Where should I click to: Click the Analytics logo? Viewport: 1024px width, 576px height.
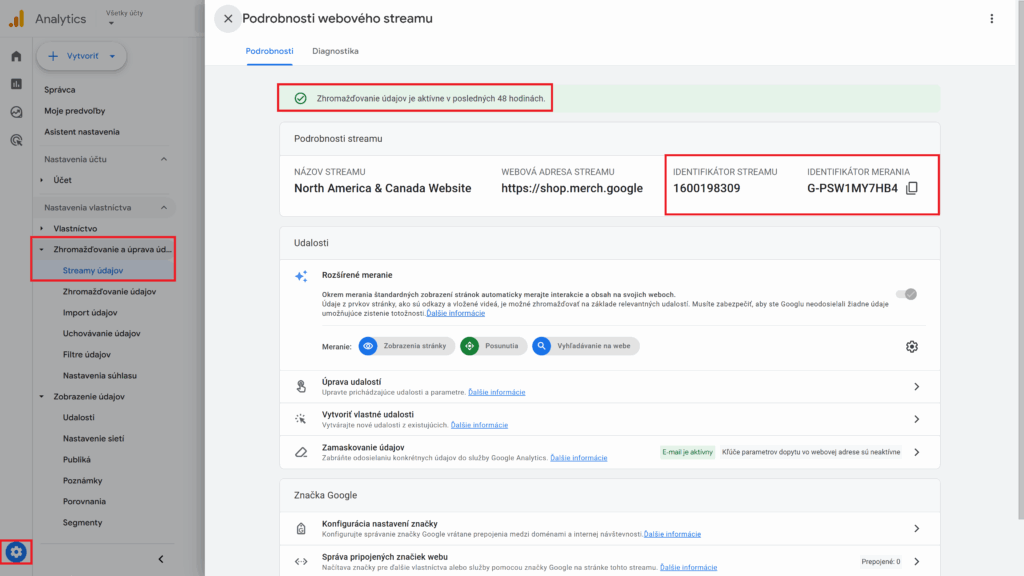point(17,19)
